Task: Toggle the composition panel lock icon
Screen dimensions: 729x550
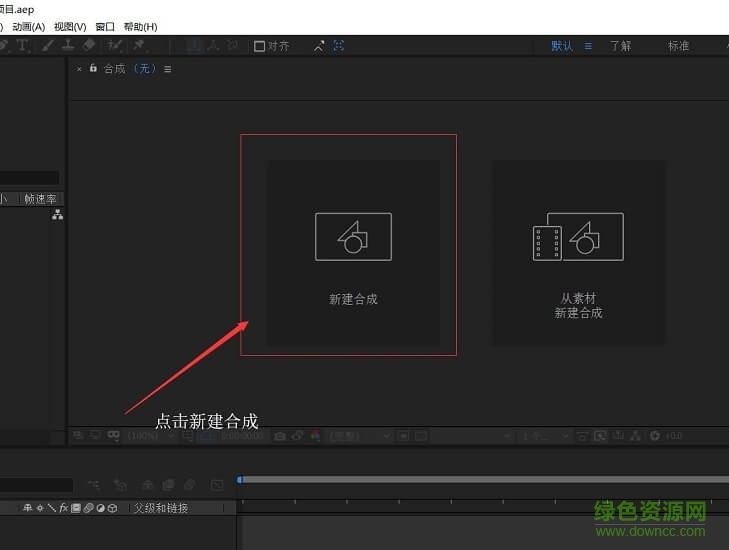Action: [93, 69]
